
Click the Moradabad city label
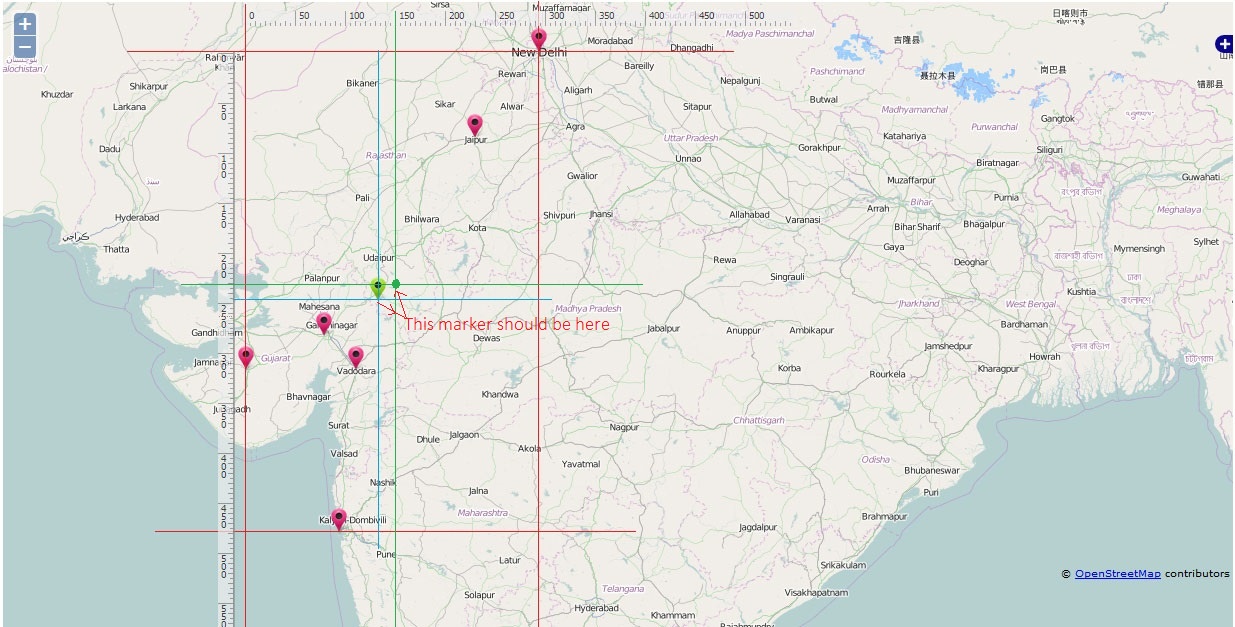[610, 41]
